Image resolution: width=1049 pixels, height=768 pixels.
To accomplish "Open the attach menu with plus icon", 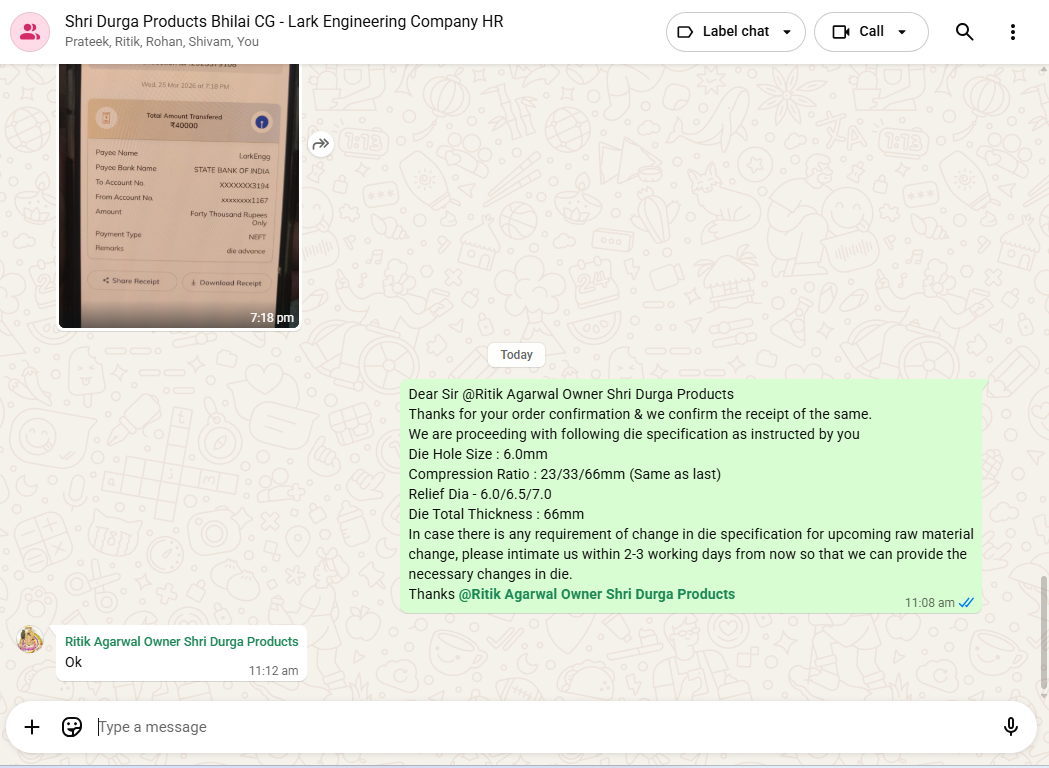I will coord(32,727).
